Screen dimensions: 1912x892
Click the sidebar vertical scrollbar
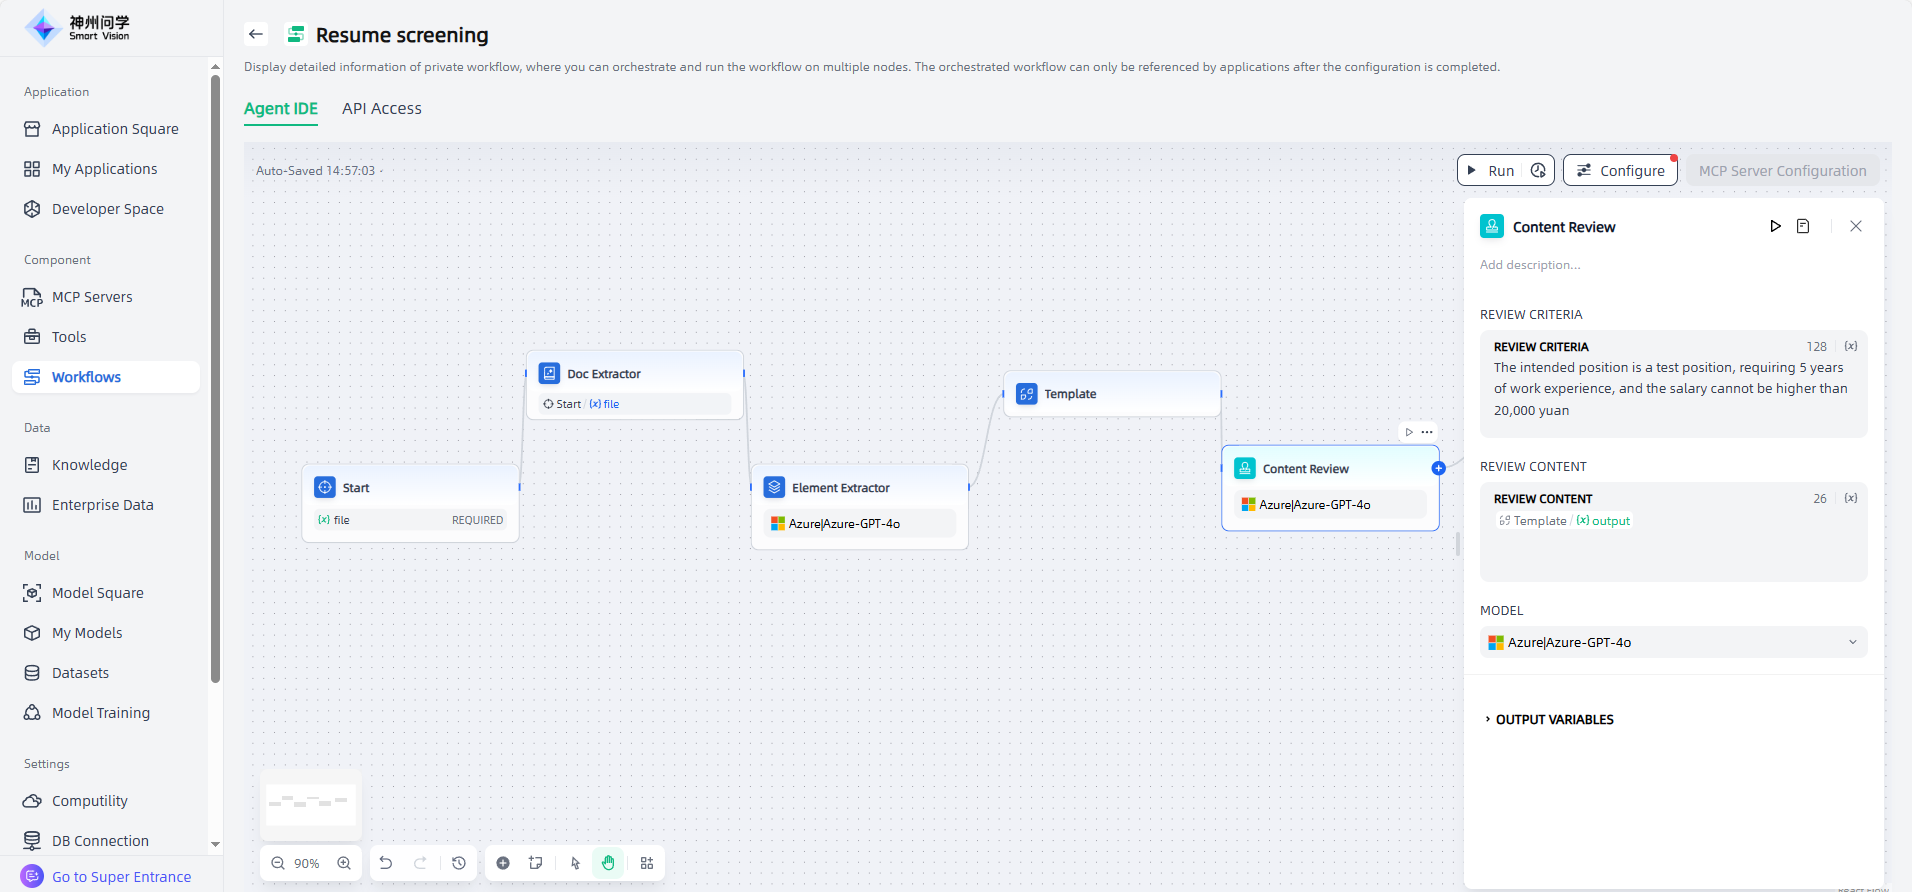tap(215, 380)
